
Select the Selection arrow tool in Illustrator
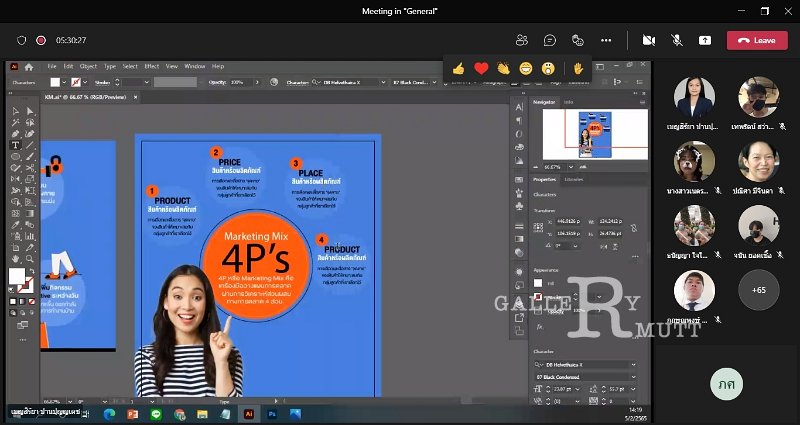click(x=15, y=111)
